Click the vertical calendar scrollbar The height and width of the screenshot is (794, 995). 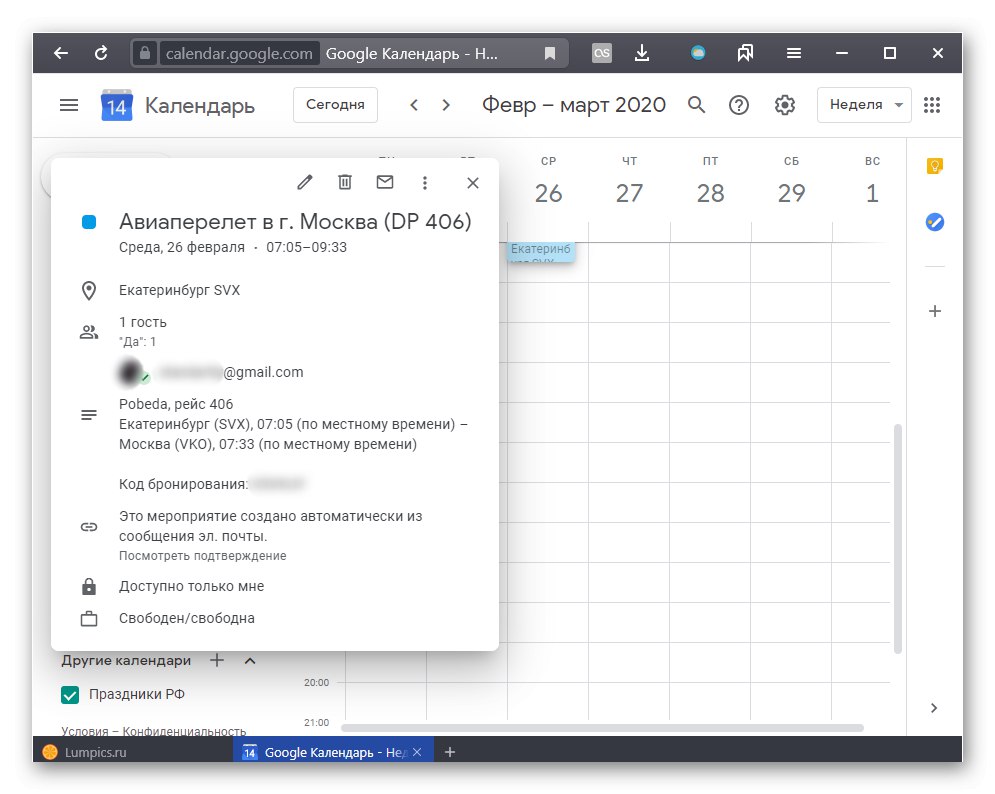898,538
